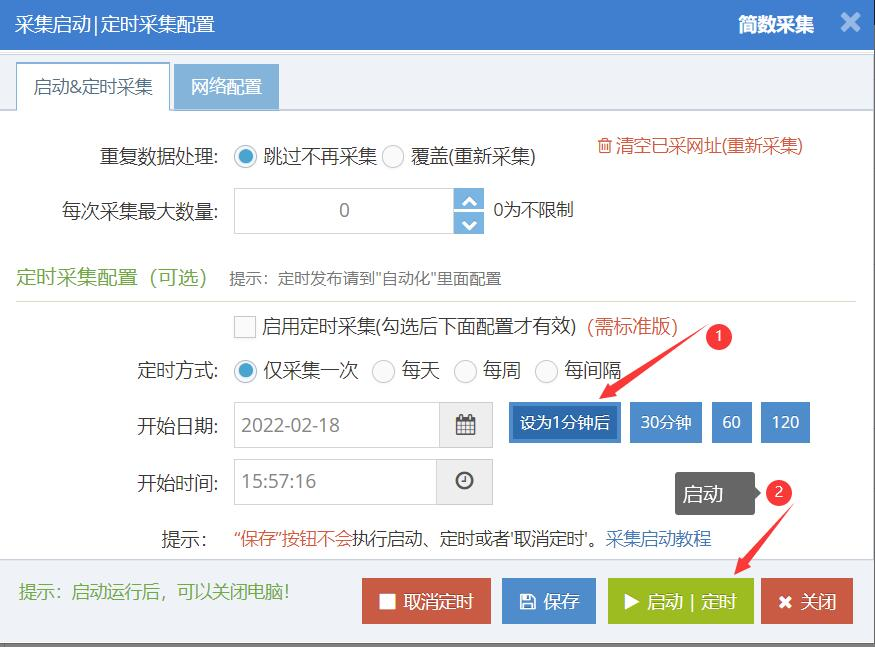Select 覆盖(重新采集) radio option
The width and height of the screenshot is (875, 647).
pyautogui.click(x=393, y=157)
